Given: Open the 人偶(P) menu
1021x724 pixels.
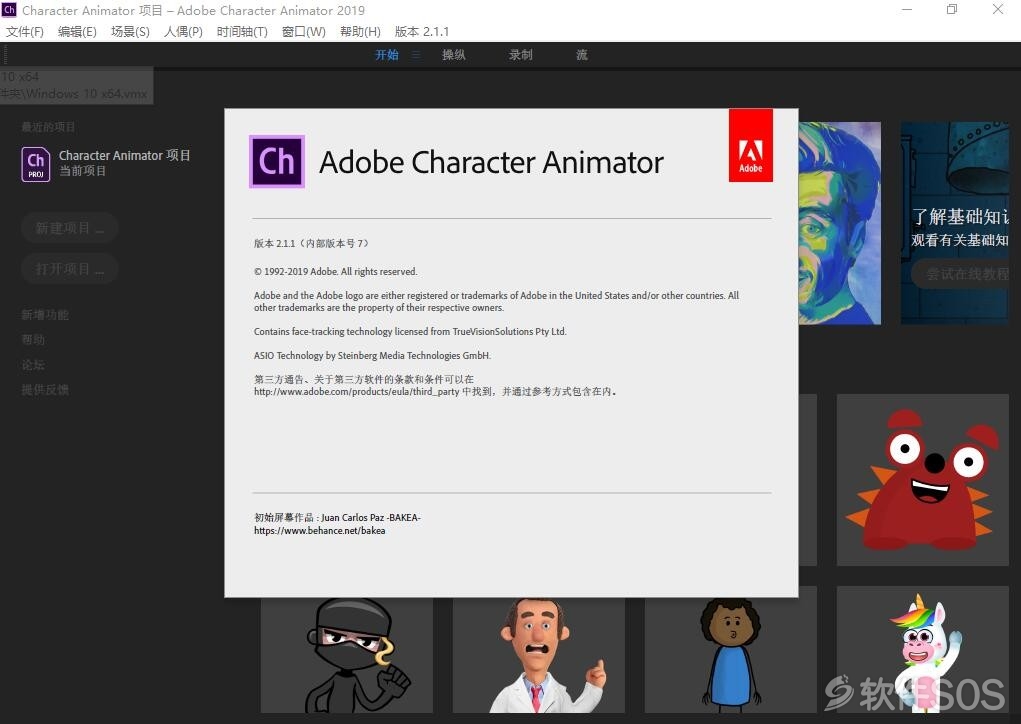Looking at the screenshot, I should coord(183,31).
